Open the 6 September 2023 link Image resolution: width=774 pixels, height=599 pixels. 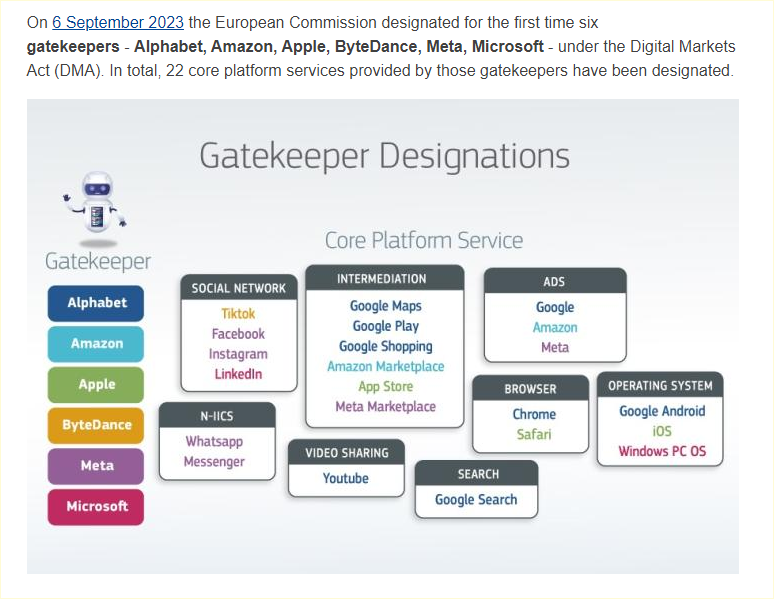coord(118,23)
